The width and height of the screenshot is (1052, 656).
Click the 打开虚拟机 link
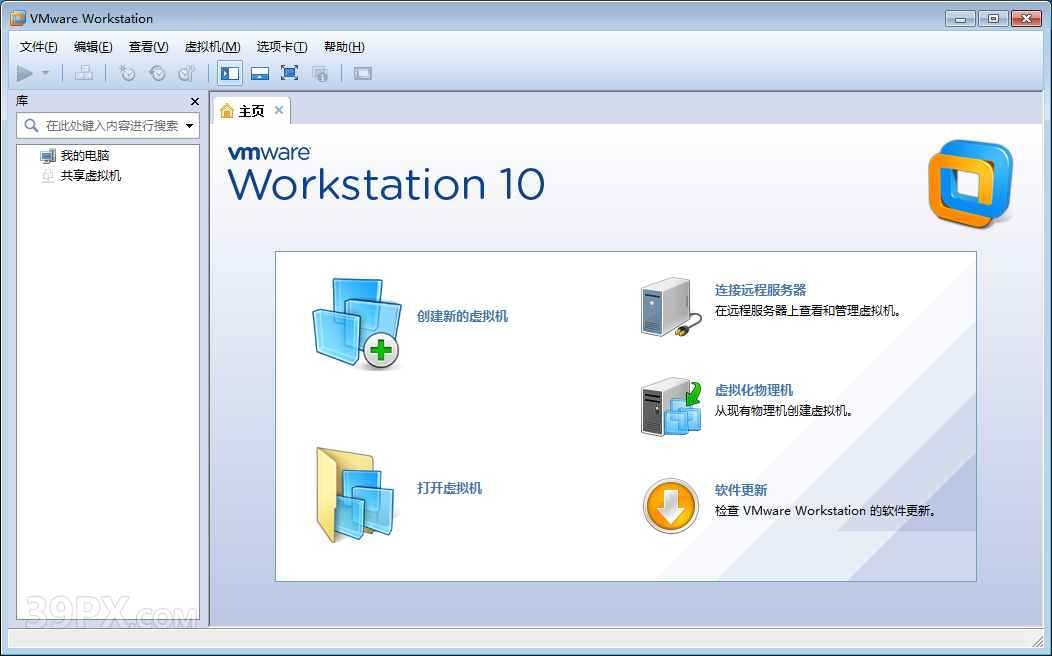450,488
